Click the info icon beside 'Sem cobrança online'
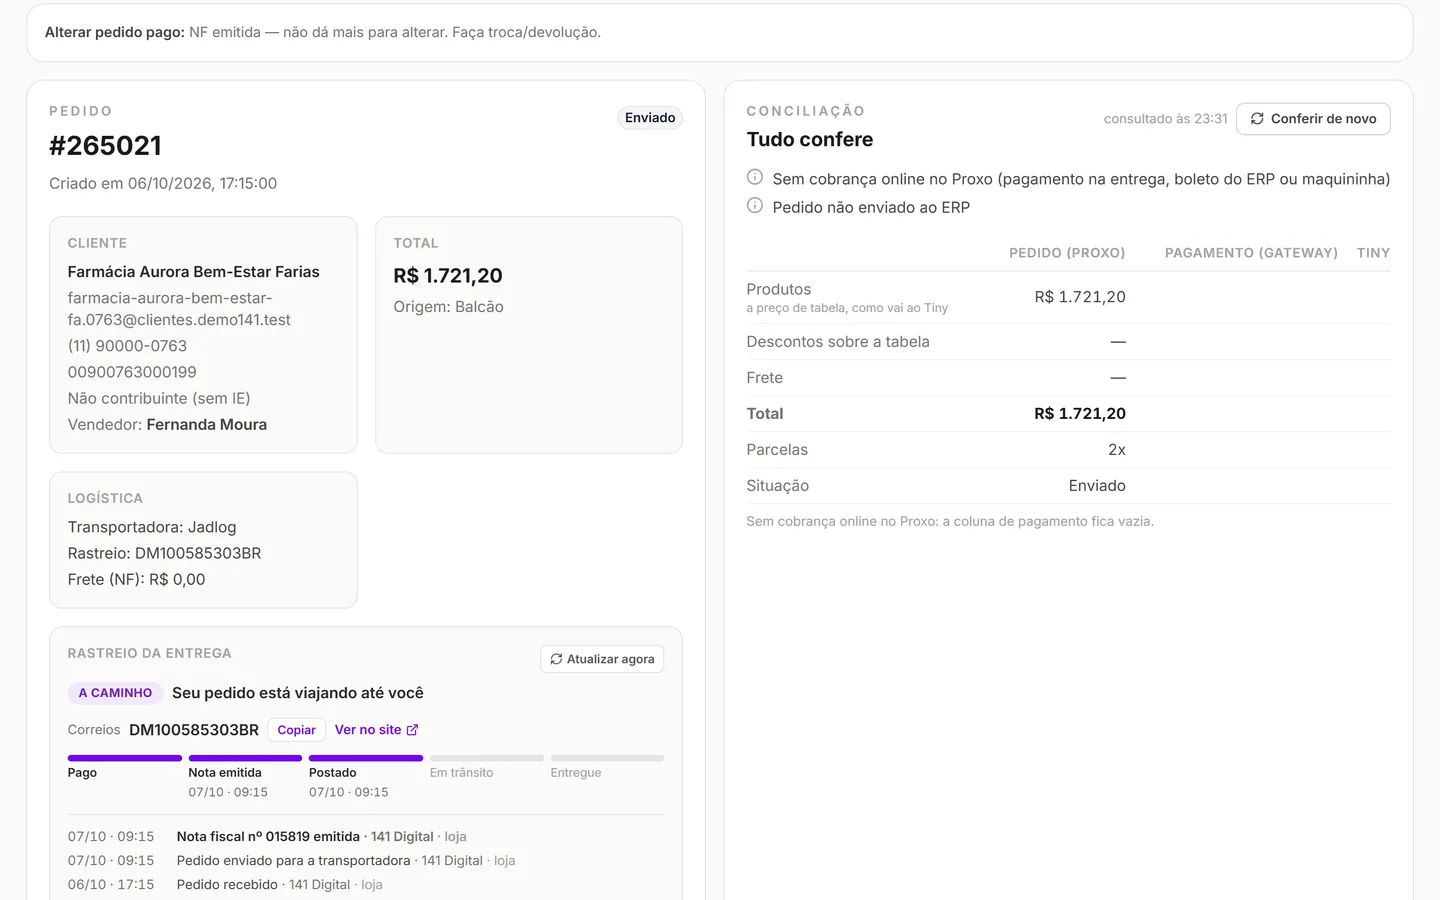Screen dimensions: 1440x900 (755, 178)
